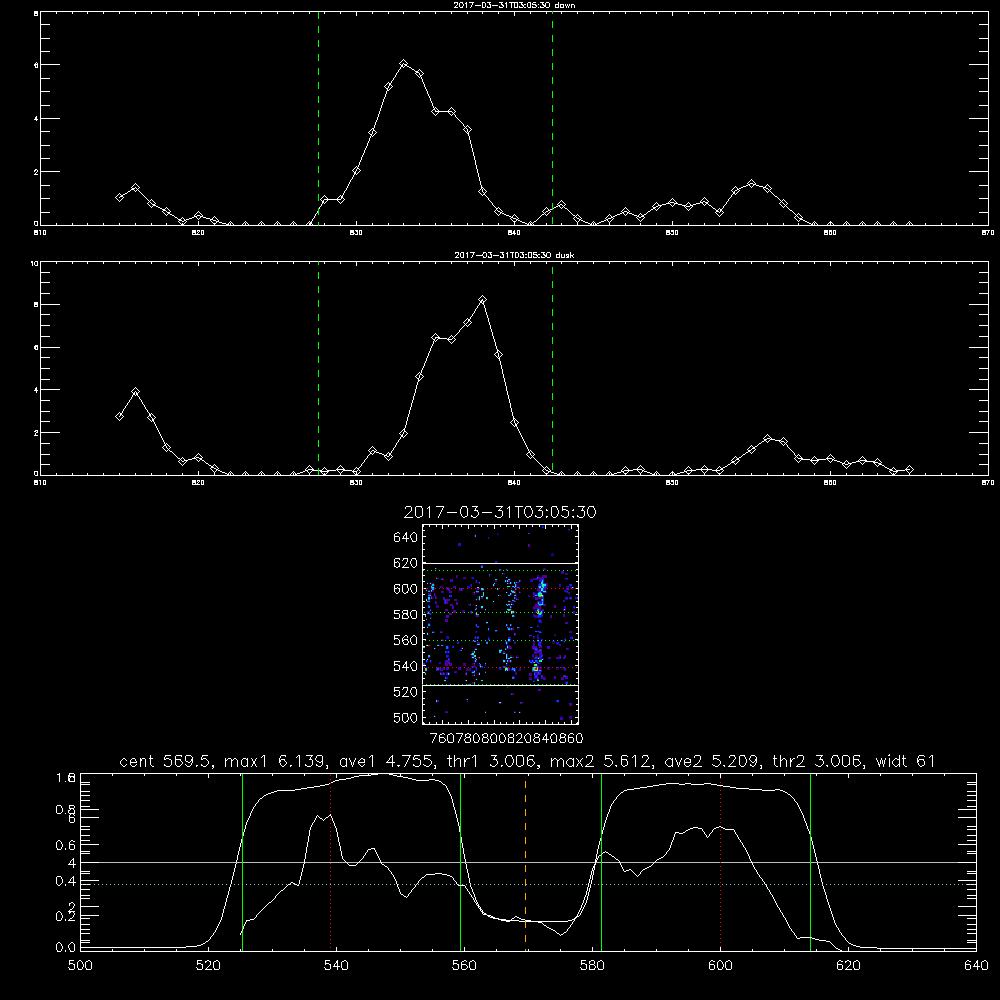The height and width of the screenshot is (1000, 1000).
Task: Click the dawn plot title text
Action: click(x=514, y=5)
